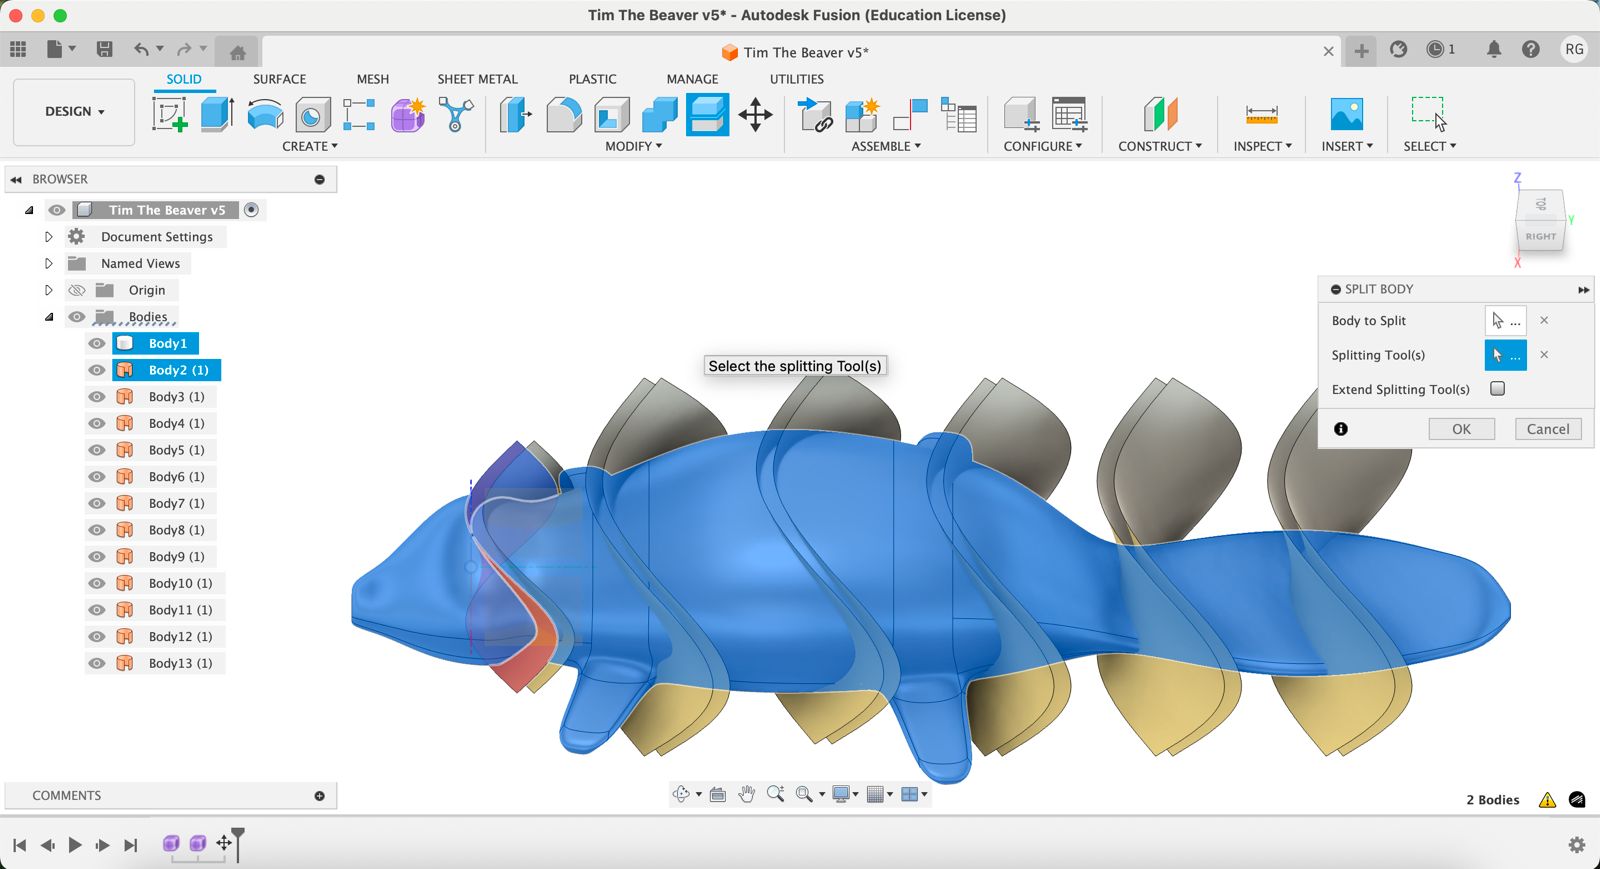
Task: Open the notifications bell icon
Action: pyautogui.click(x=1493, y=50)
